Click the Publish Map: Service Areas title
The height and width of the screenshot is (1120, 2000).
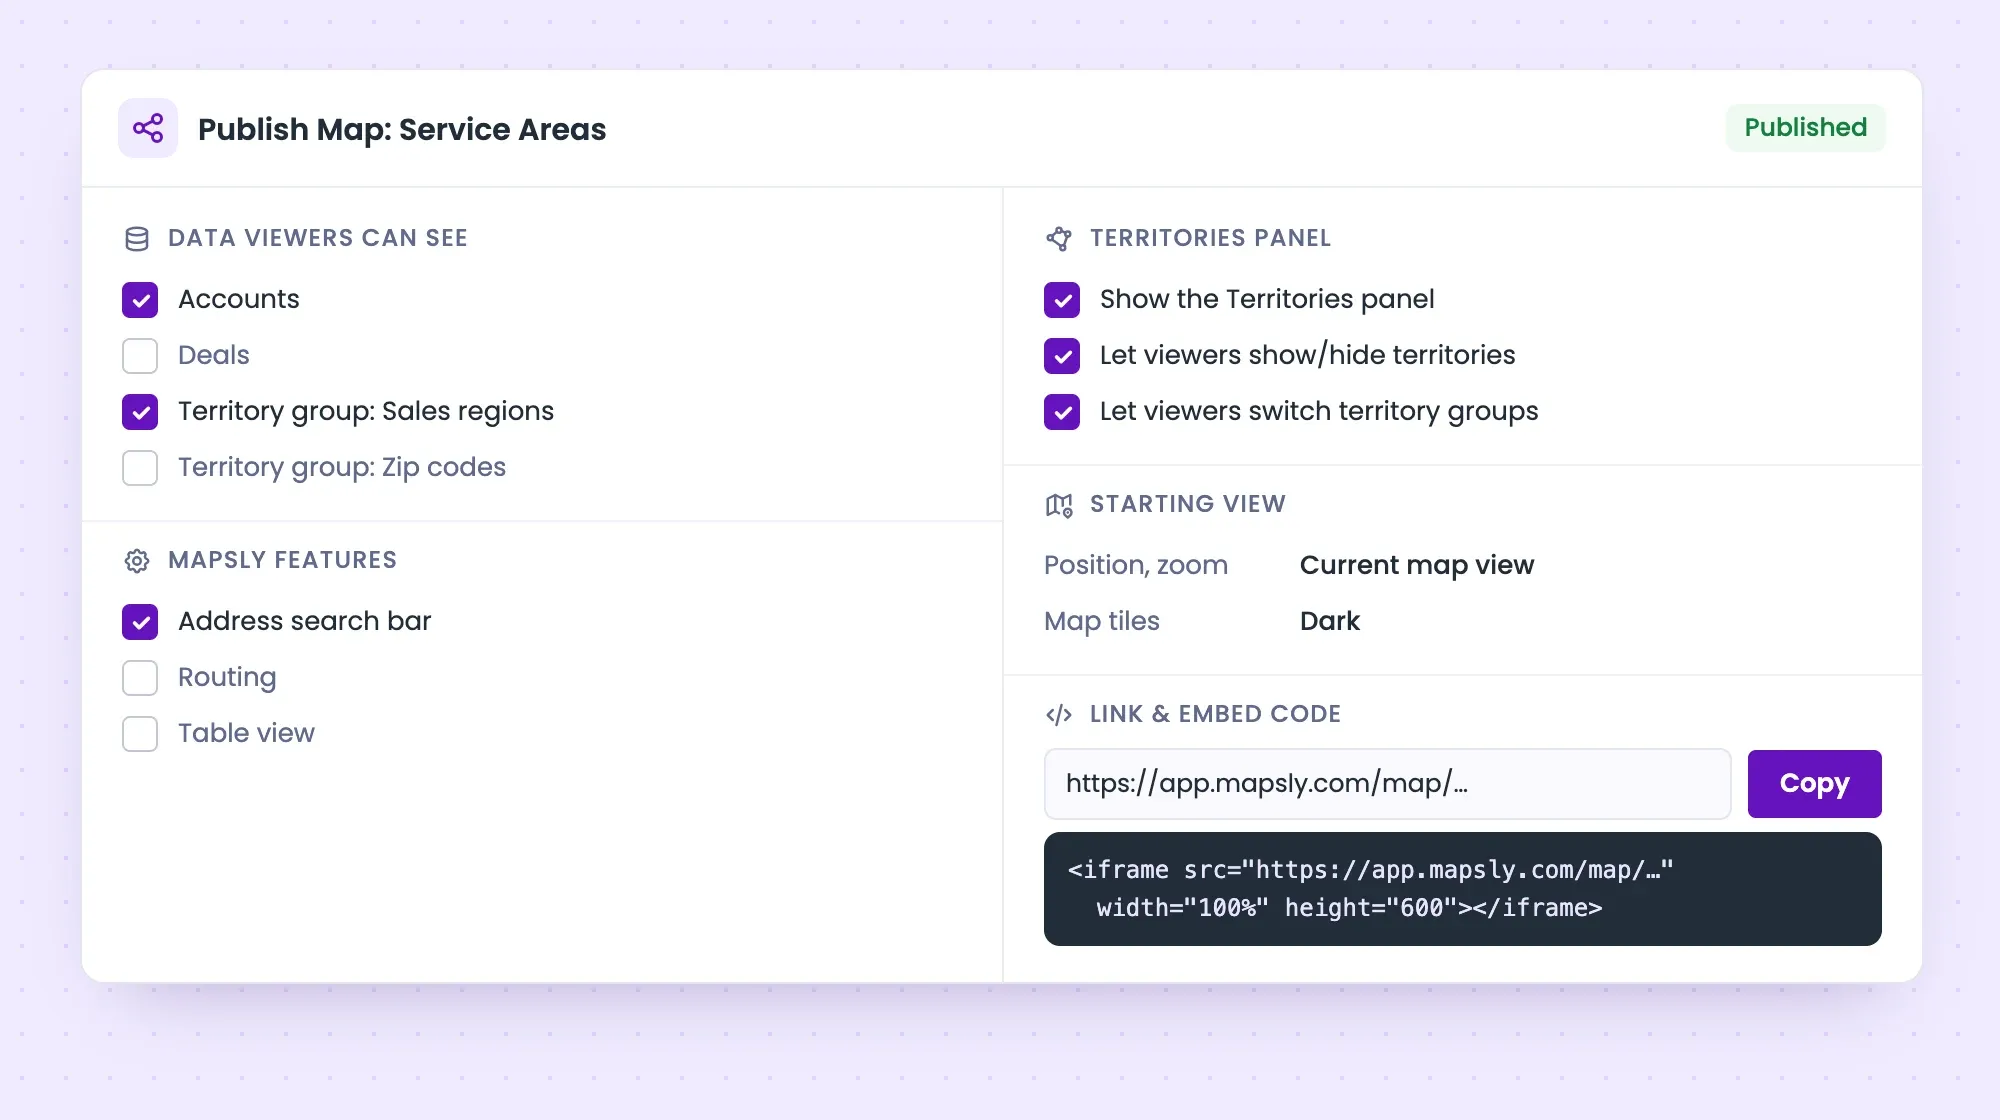pyautogui.click(x=402, y=129)
